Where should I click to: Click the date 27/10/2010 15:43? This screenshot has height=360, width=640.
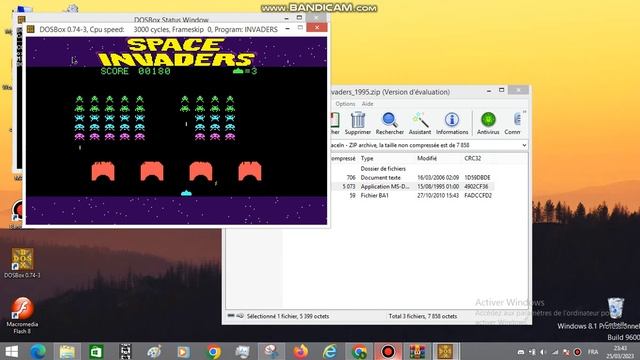click(x=438, y=196)
